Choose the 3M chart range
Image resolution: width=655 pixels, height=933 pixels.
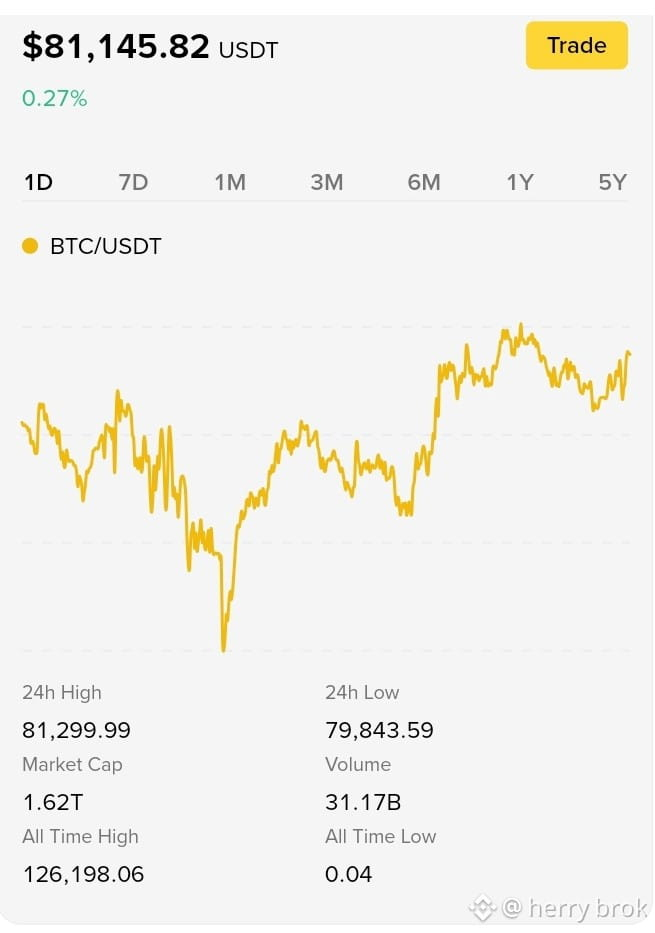point(327,182)
